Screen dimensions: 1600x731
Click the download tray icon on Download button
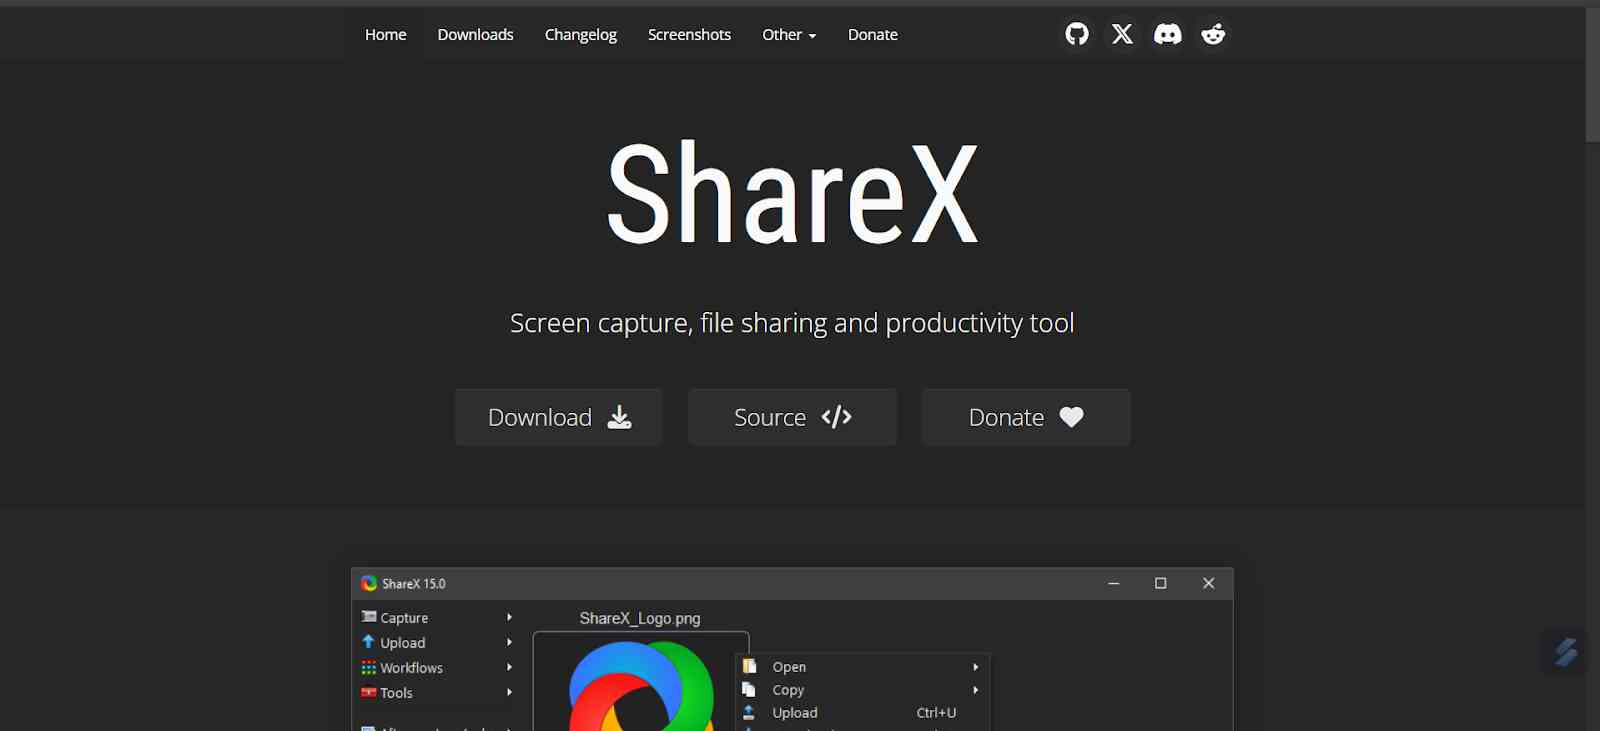620,417
